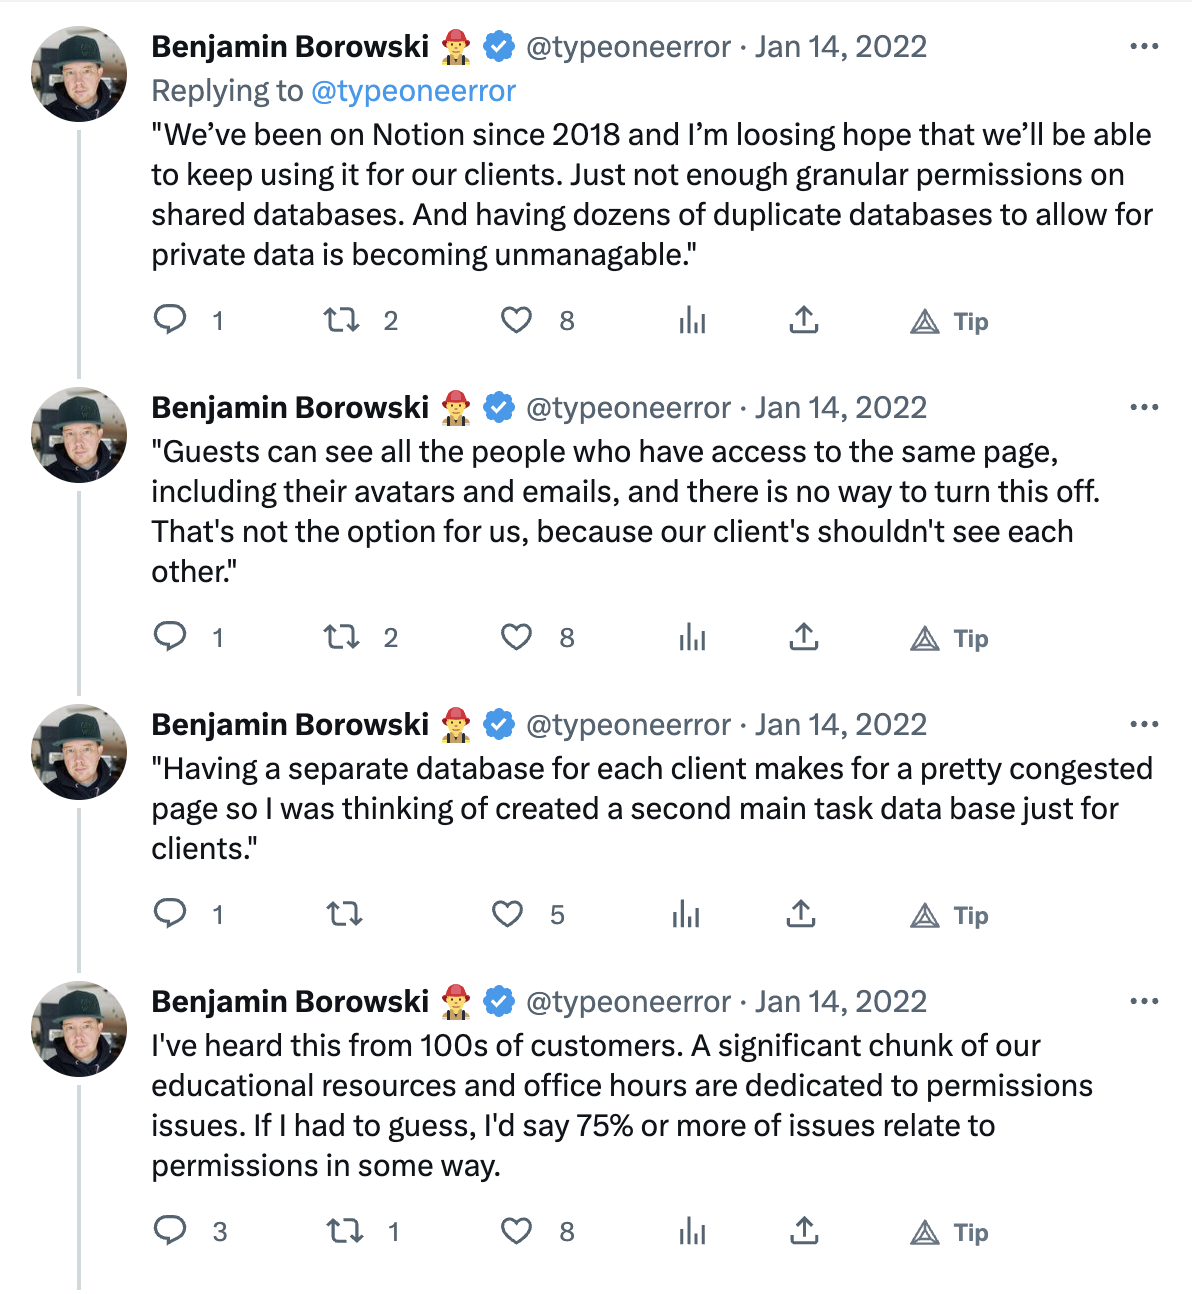The width and height of the screenshot is (1192, 1294).
Task: Retweet the separate database for each client tweet
Action: point(345,914)
